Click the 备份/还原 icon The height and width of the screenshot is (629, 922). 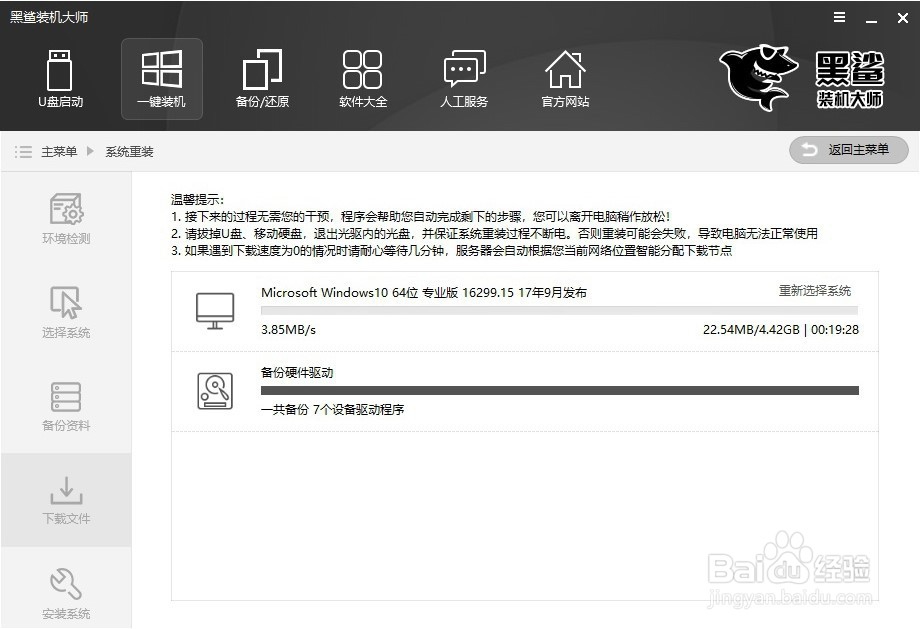pos(262,78)
